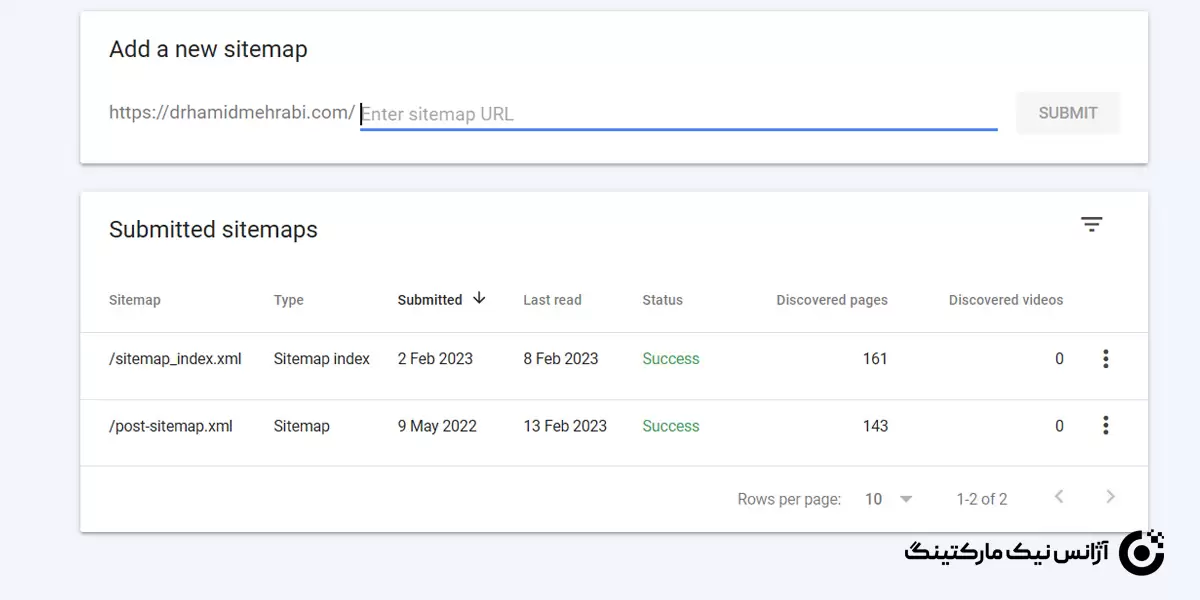Click the pagination indicator showing 1-2 of 2
The height and width of the screenshot is (600, 1200).
981,498
